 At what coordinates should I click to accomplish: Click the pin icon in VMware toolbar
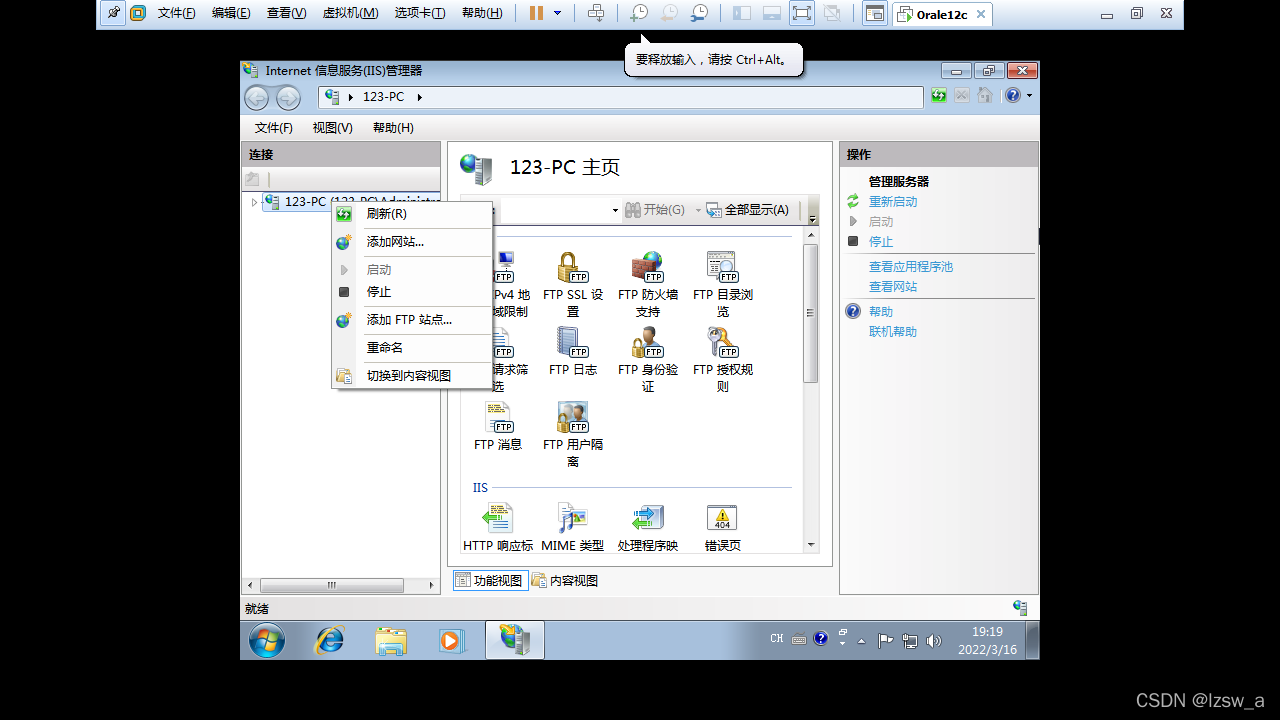pyautogui.click(x=113, y=14)
